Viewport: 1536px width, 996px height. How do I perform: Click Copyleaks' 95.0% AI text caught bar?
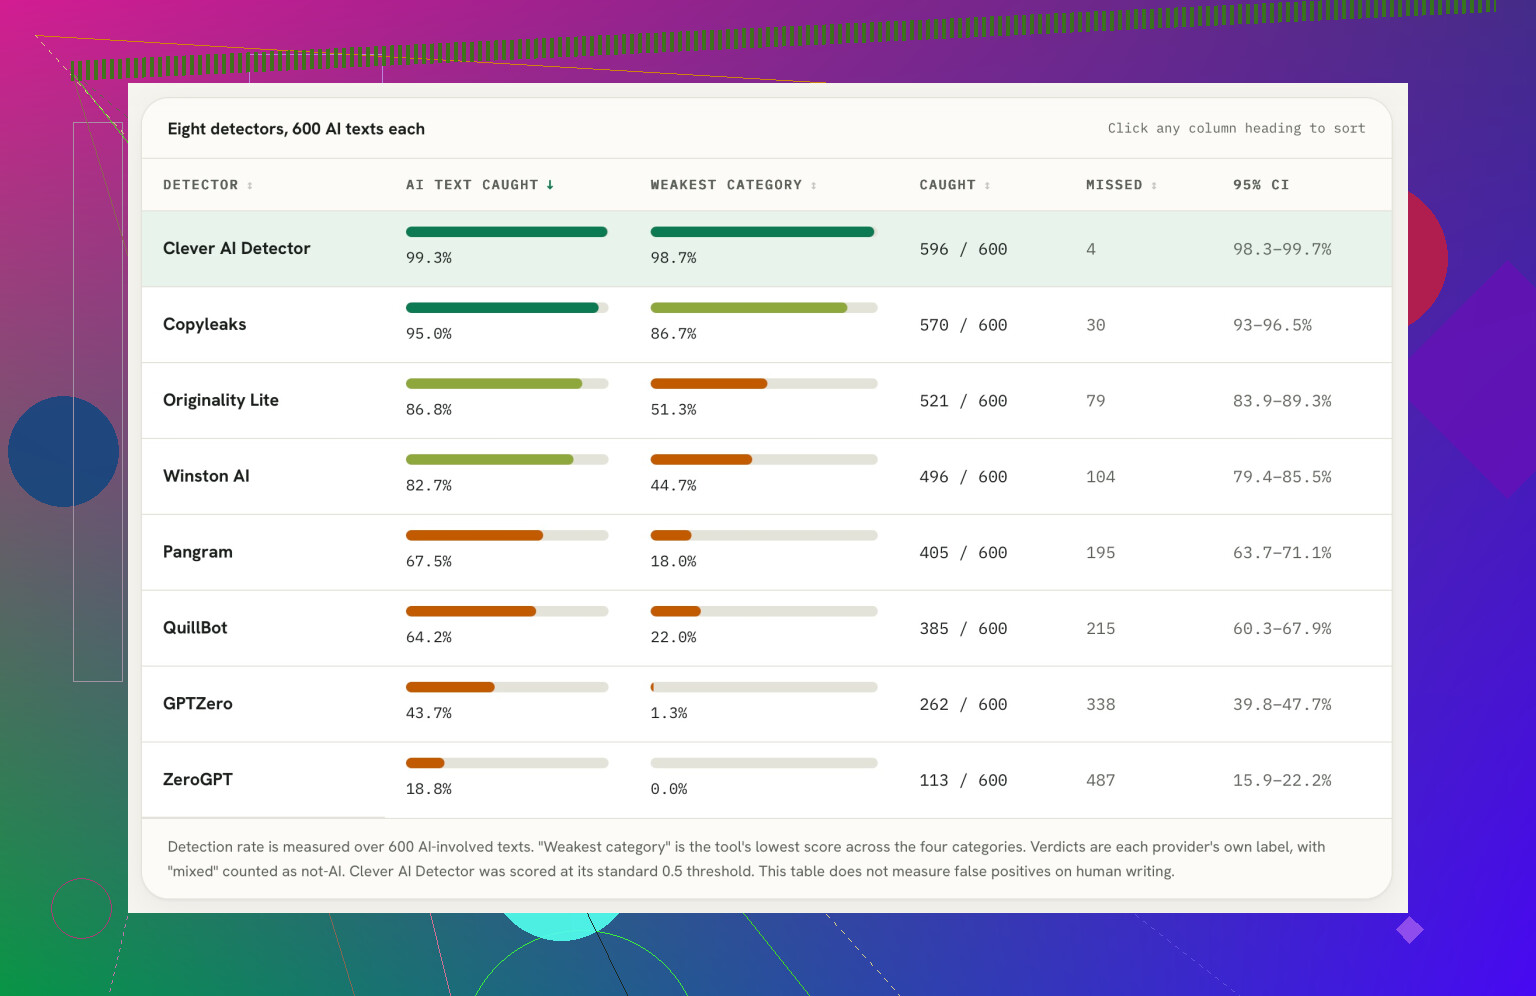click(x=507, y=308)
